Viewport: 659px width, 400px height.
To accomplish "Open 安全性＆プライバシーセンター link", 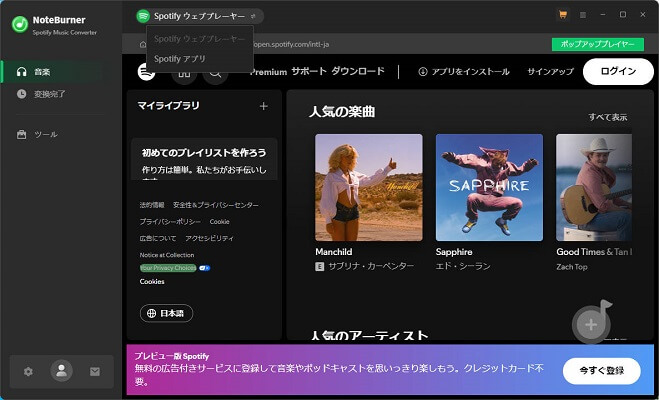I will point(216,205).
